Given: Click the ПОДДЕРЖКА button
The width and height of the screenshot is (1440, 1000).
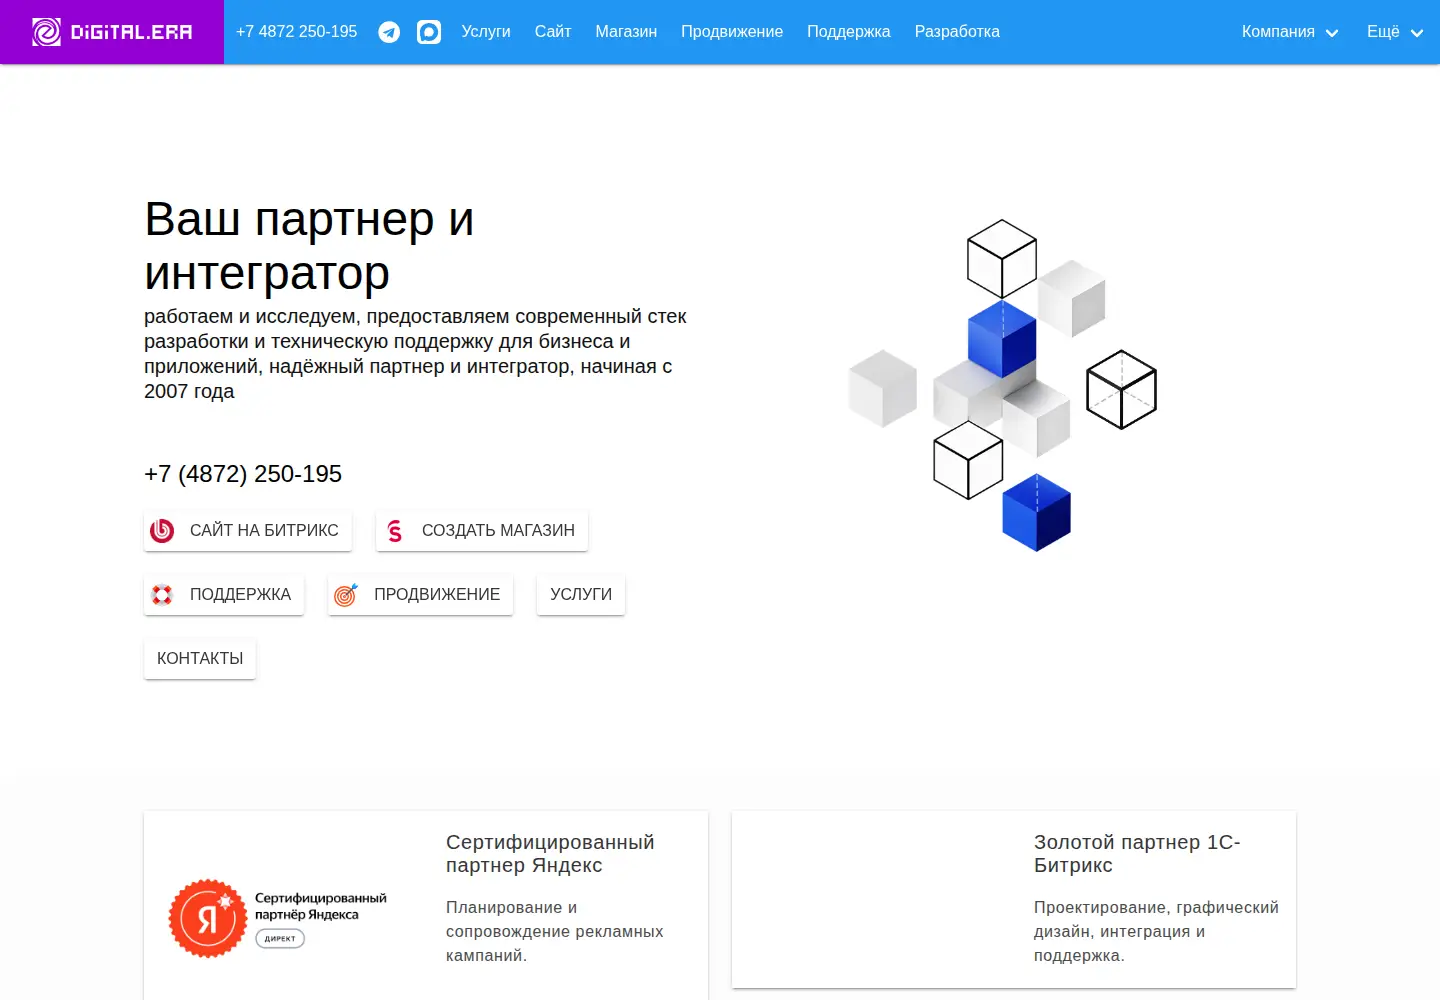Looking at the screenshot, I should 224,595.
